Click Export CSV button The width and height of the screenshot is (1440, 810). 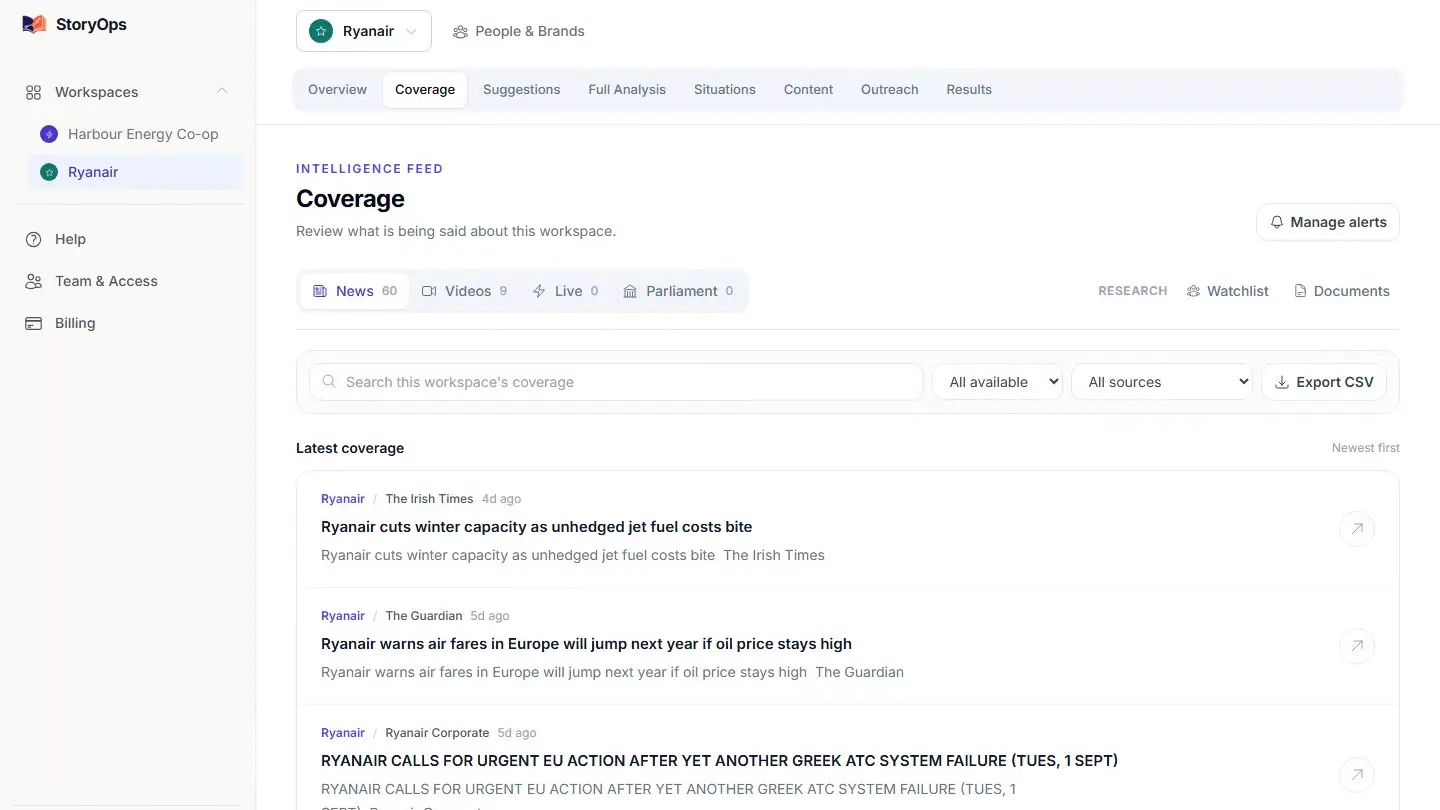[1324, 382]
